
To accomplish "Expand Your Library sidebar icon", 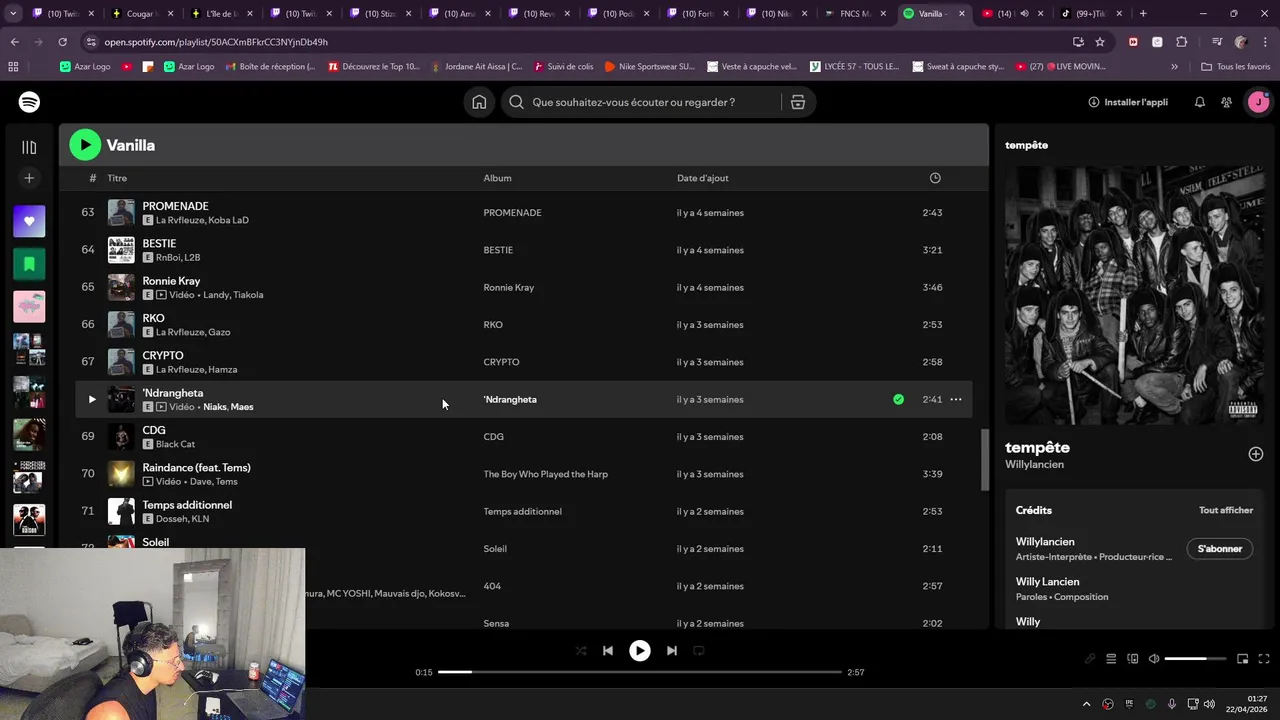I will (29, 147).
